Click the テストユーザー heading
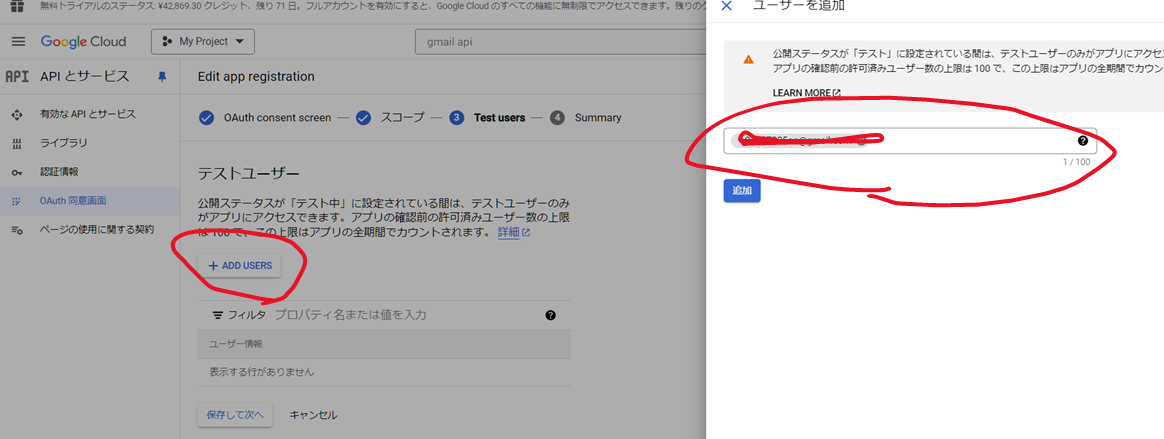1164x439 pixels. [248, 174]
